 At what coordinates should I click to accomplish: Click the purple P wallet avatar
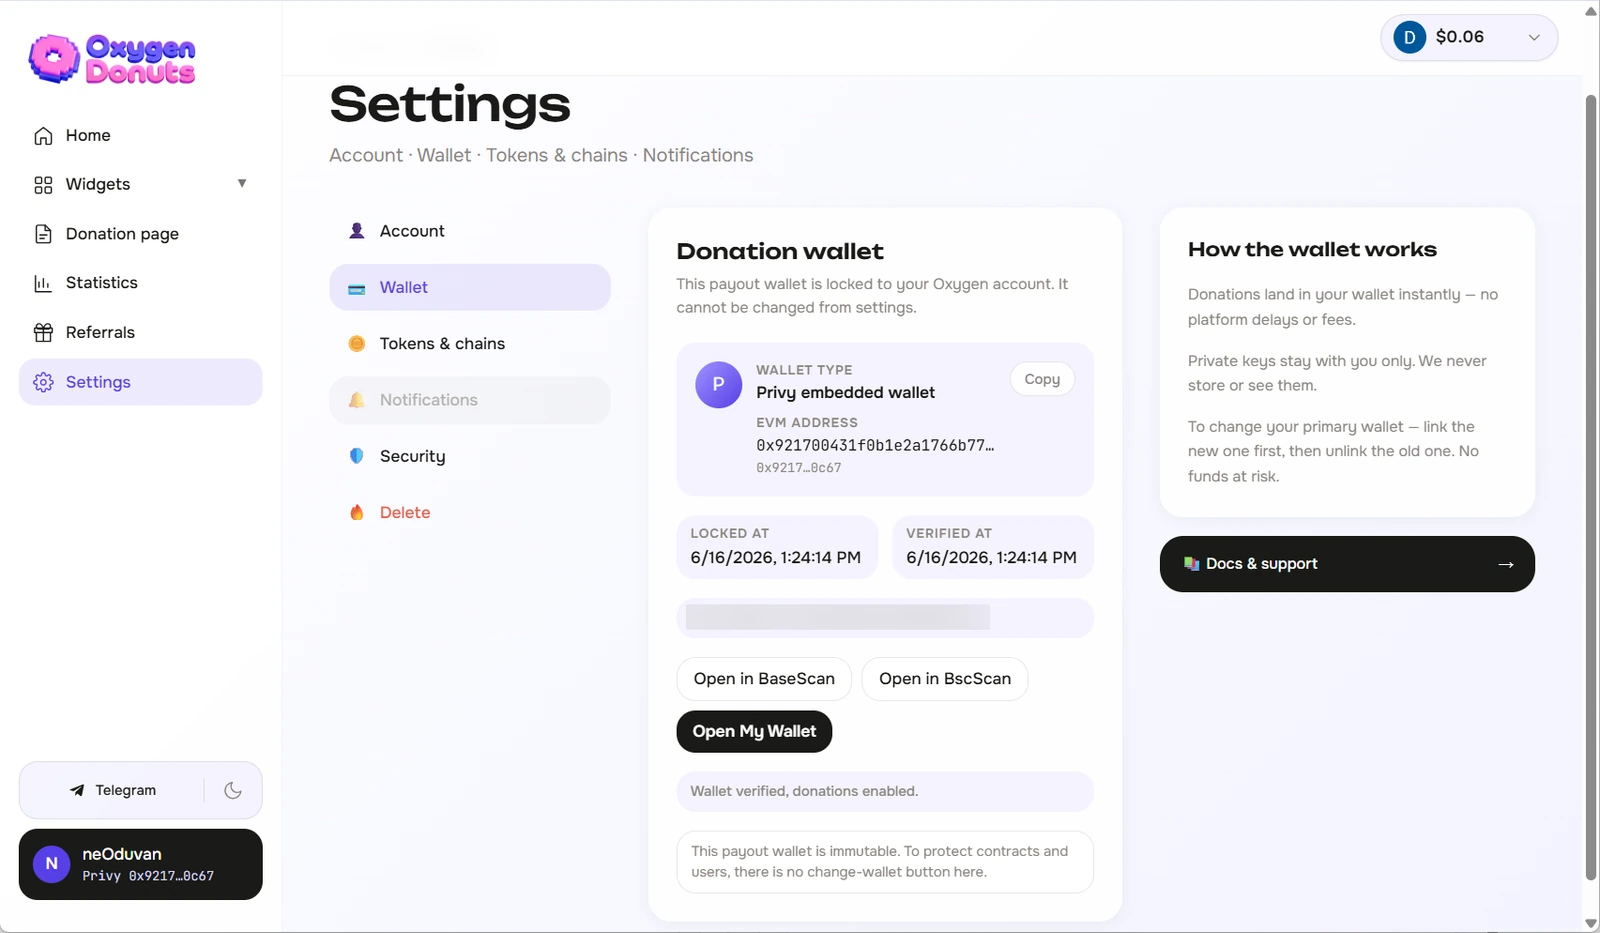point(718,384)
